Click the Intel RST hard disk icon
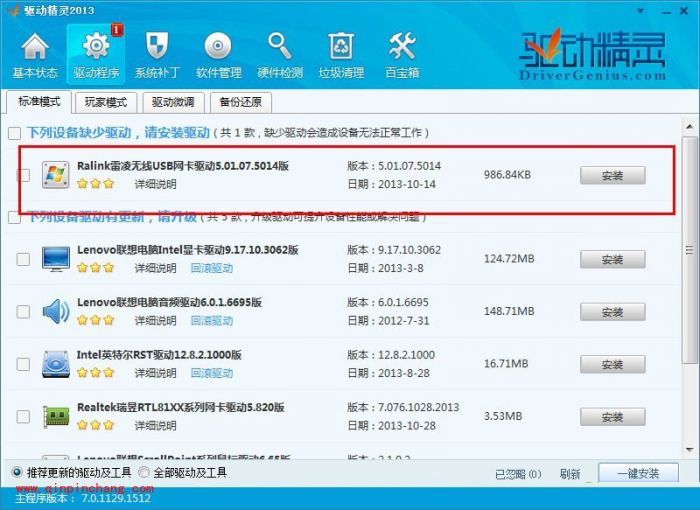 56,364
